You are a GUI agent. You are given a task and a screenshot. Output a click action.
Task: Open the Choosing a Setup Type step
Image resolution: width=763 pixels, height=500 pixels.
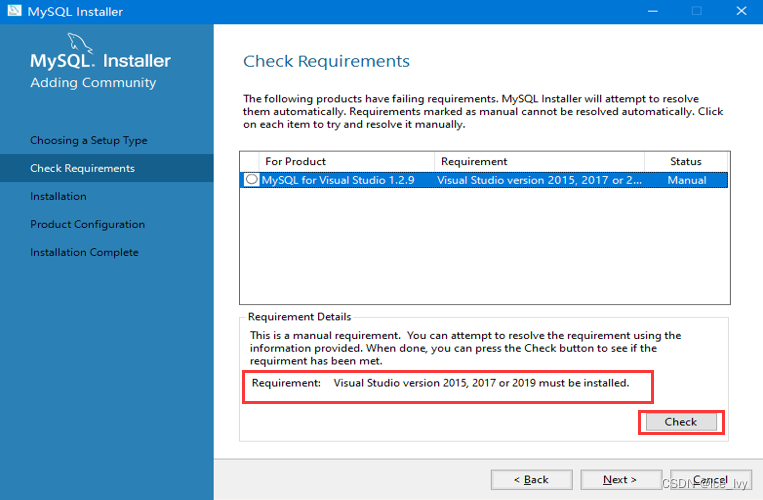pyautogui.click(x=89, y=140)
